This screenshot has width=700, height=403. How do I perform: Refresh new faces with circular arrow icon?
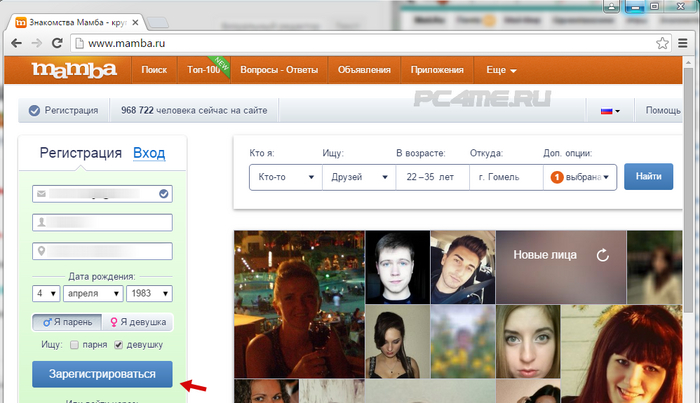click(602, 255)
